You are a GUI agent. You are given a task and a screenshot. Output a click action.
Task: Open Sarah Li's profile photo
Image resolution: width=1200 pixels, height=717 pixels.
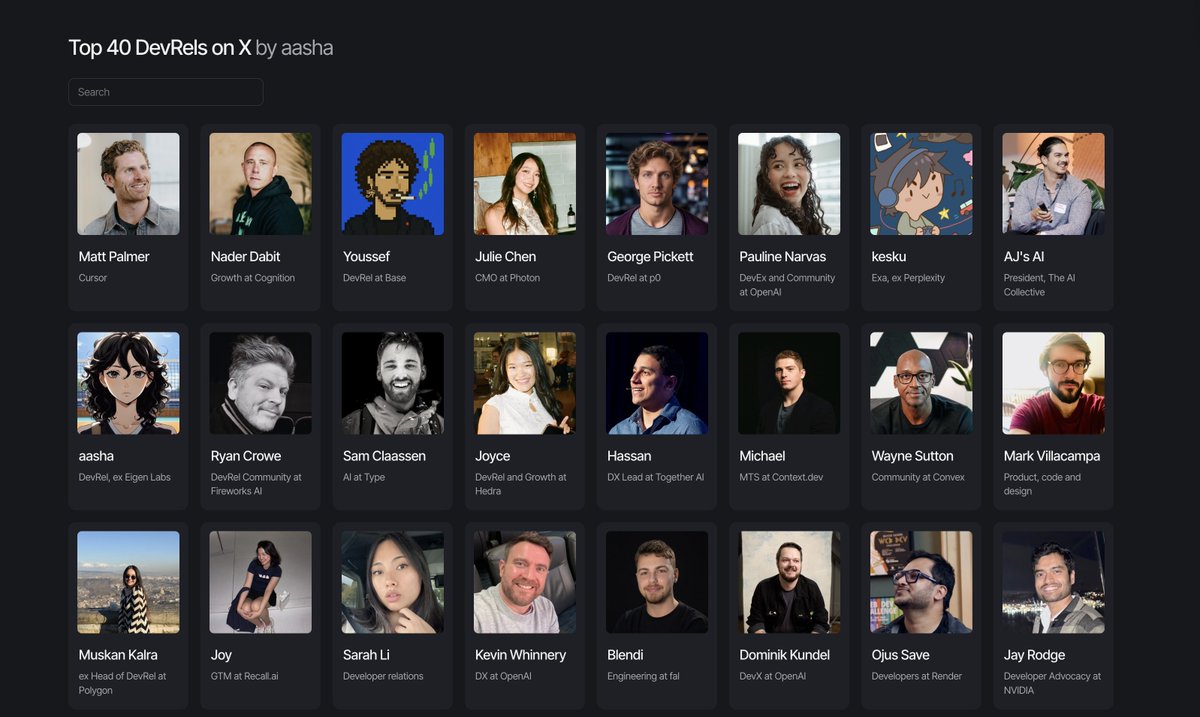pyautogui.click(x=392, y=582)
